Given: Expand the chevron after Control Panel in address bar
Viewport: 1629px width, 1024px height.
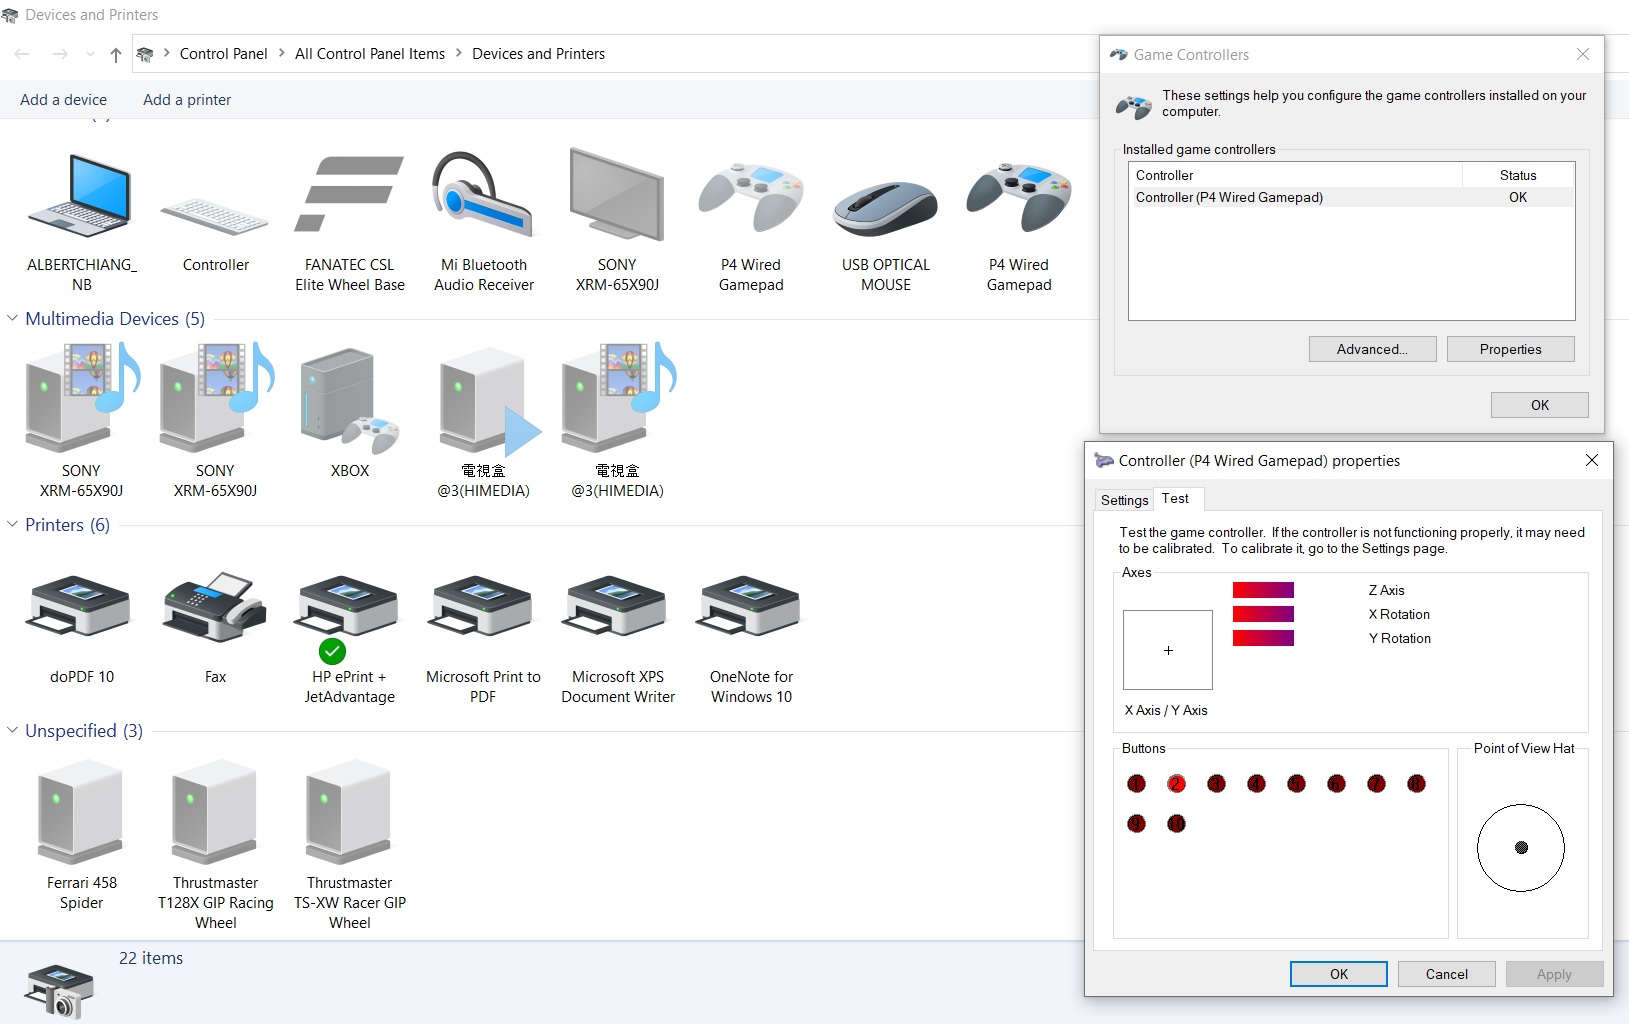Looking at the screenshot, I should [281, 54].
